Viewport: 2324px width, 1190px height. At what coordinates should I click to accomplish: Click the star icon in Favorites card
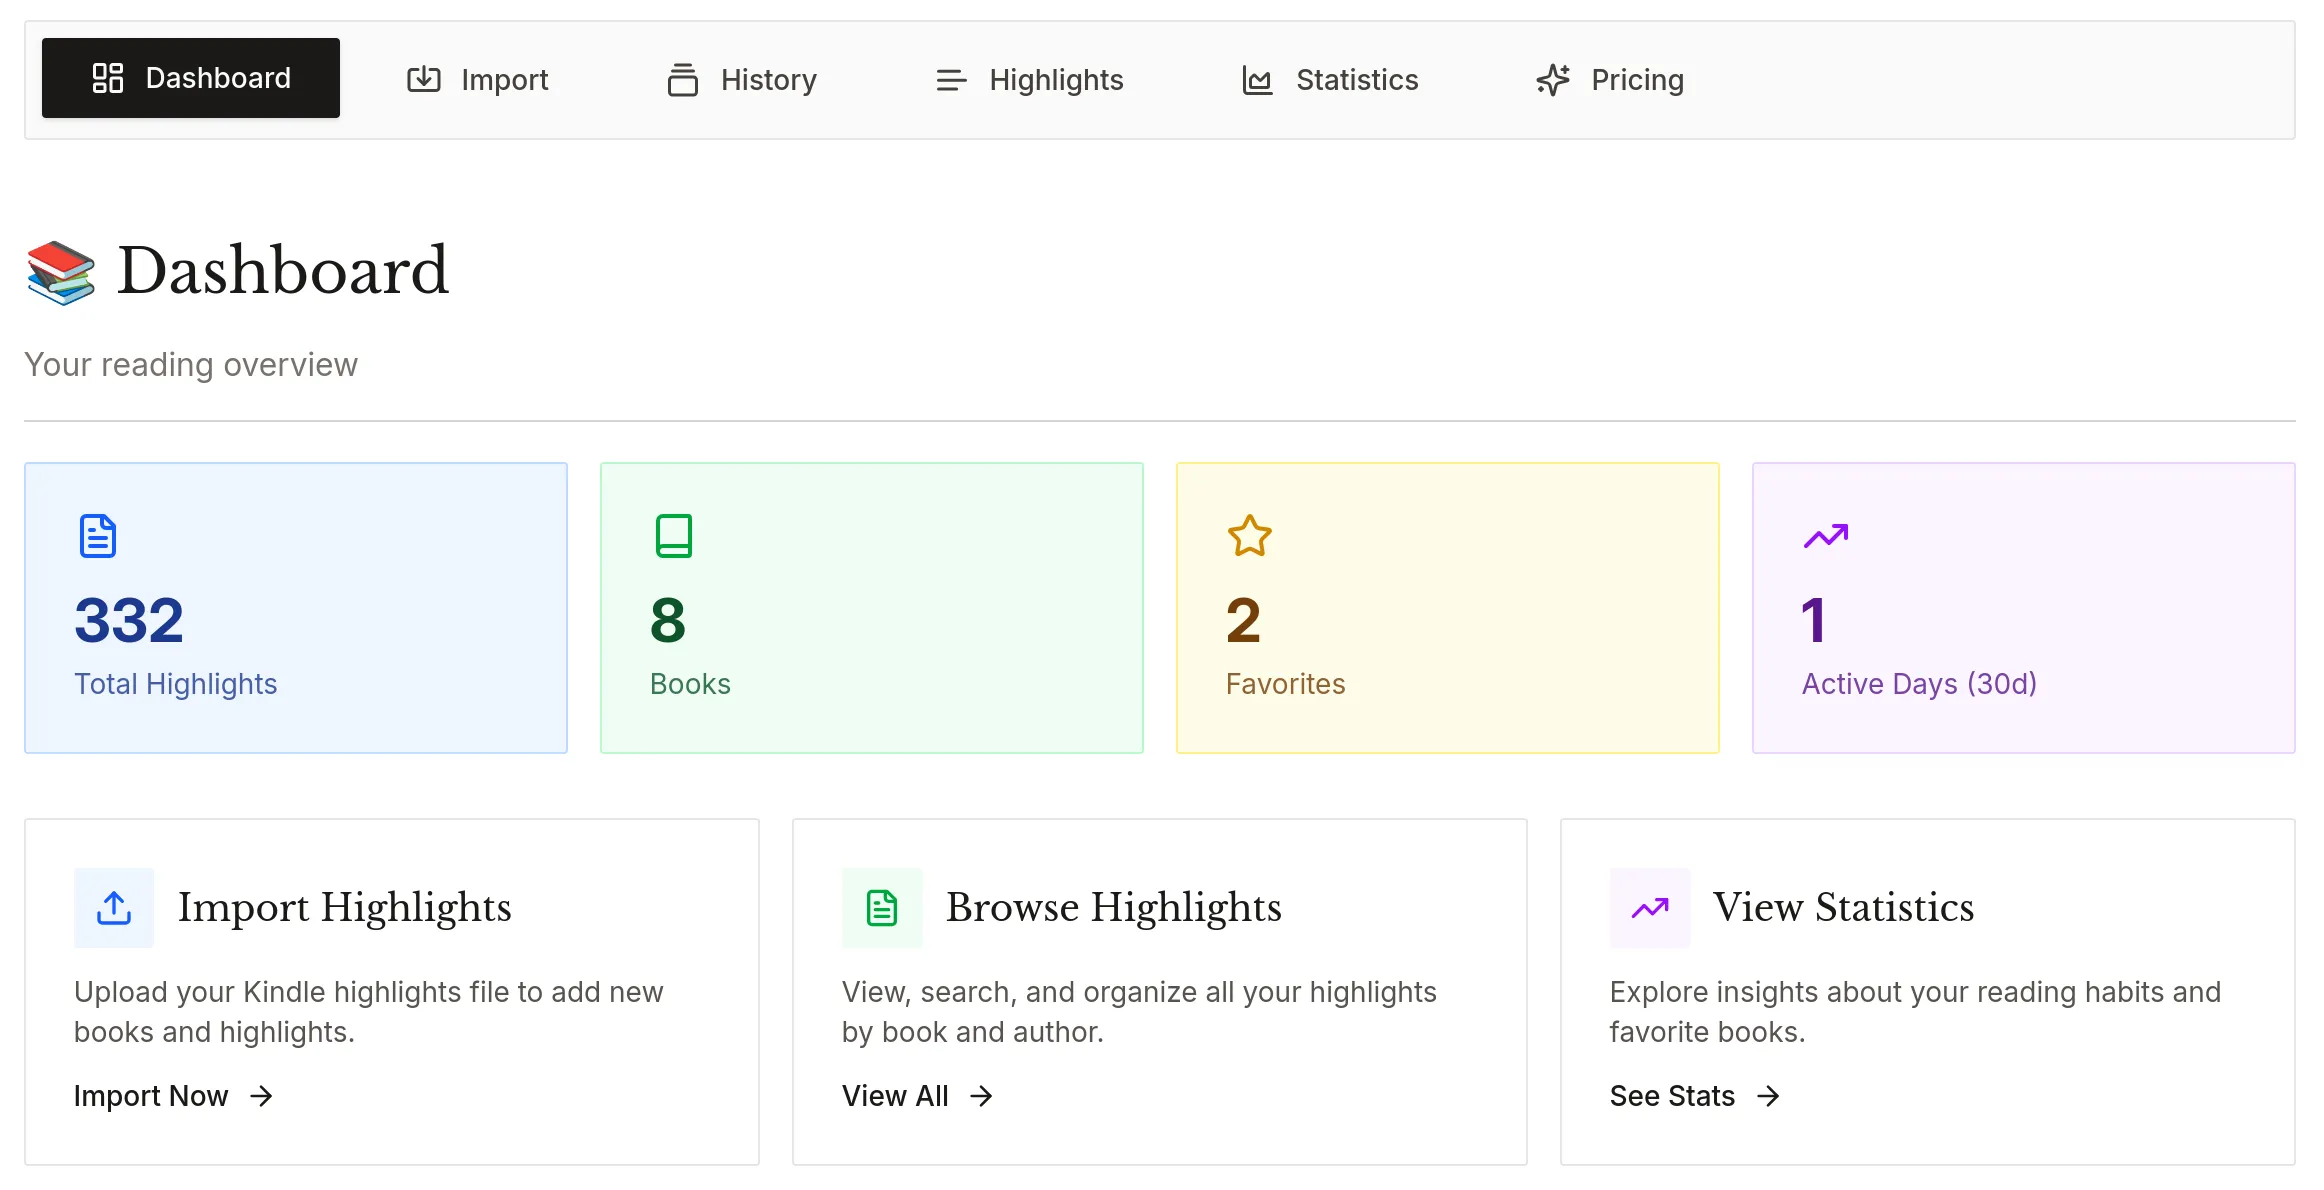coord(1249,536)
